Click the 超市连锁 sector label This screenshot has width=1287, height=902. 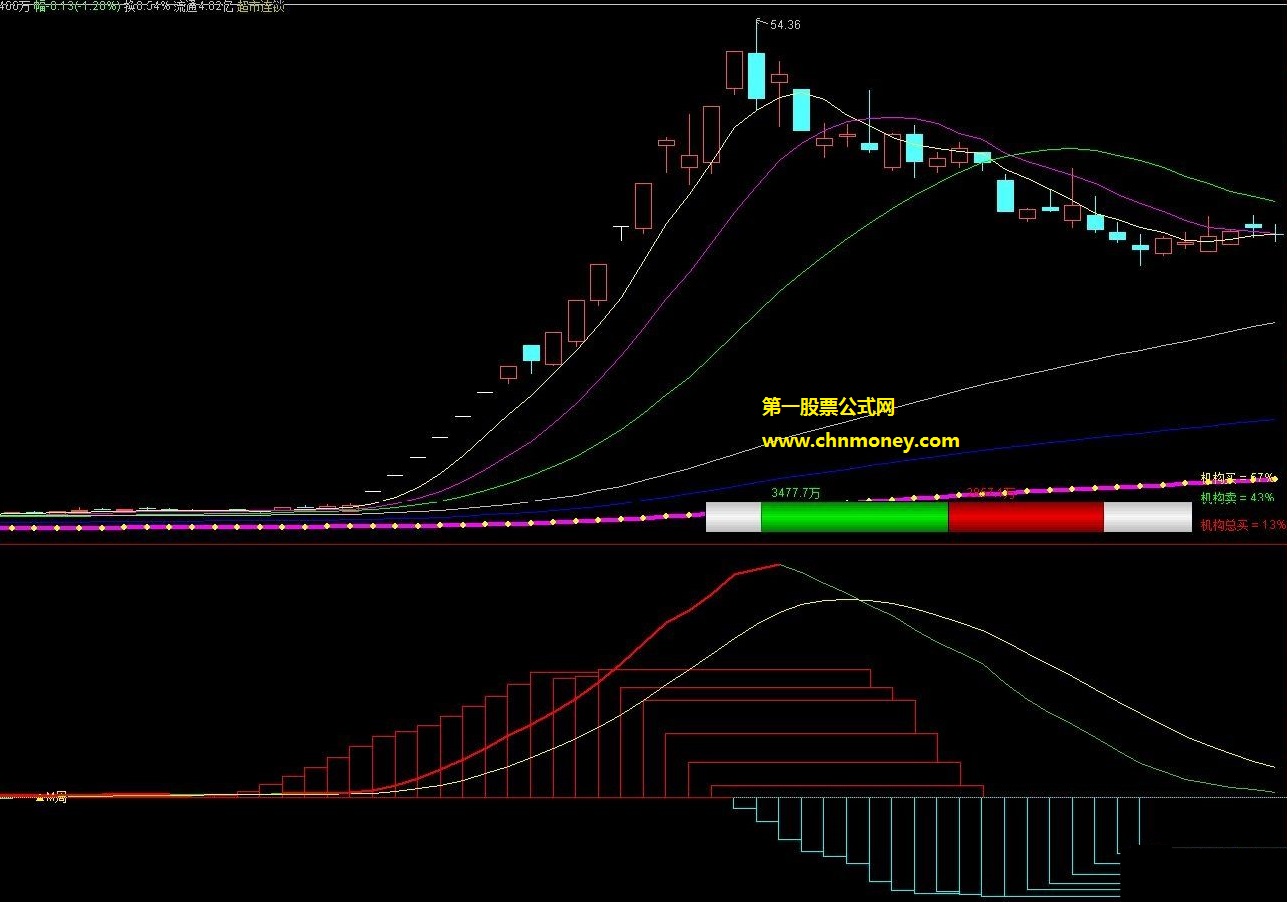pyautogui.click(x=260, y=6)
